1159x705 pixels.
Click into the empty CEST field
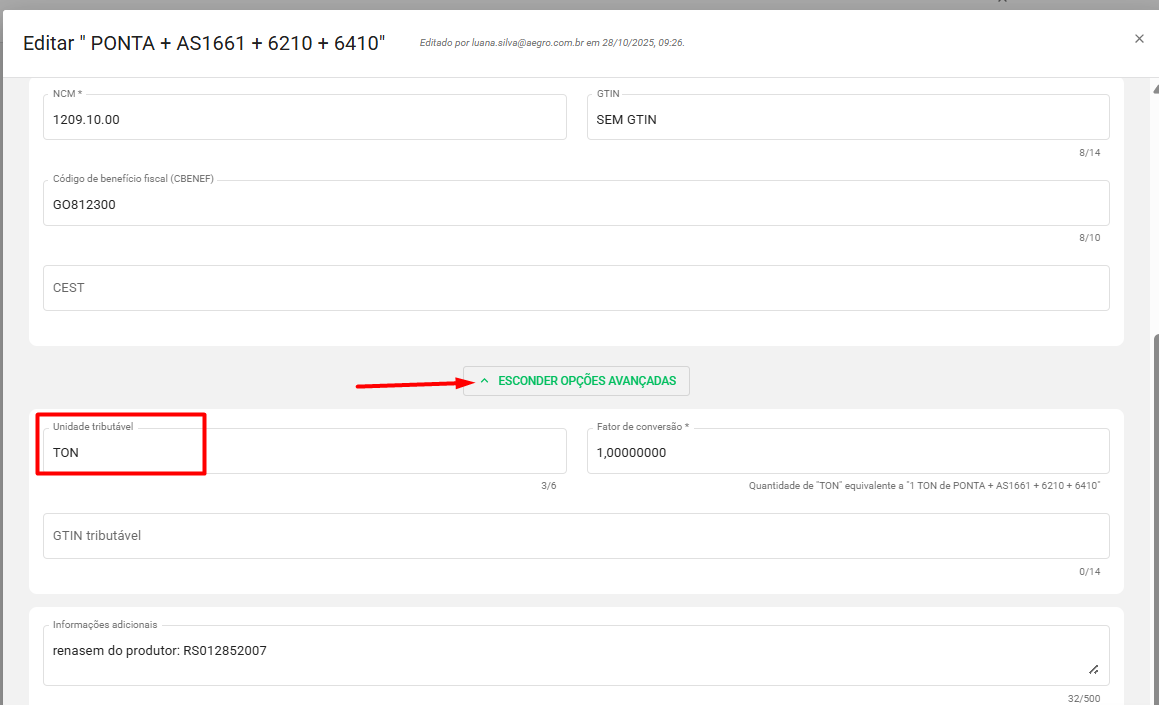pyautogui.click(x=576, y=288)
